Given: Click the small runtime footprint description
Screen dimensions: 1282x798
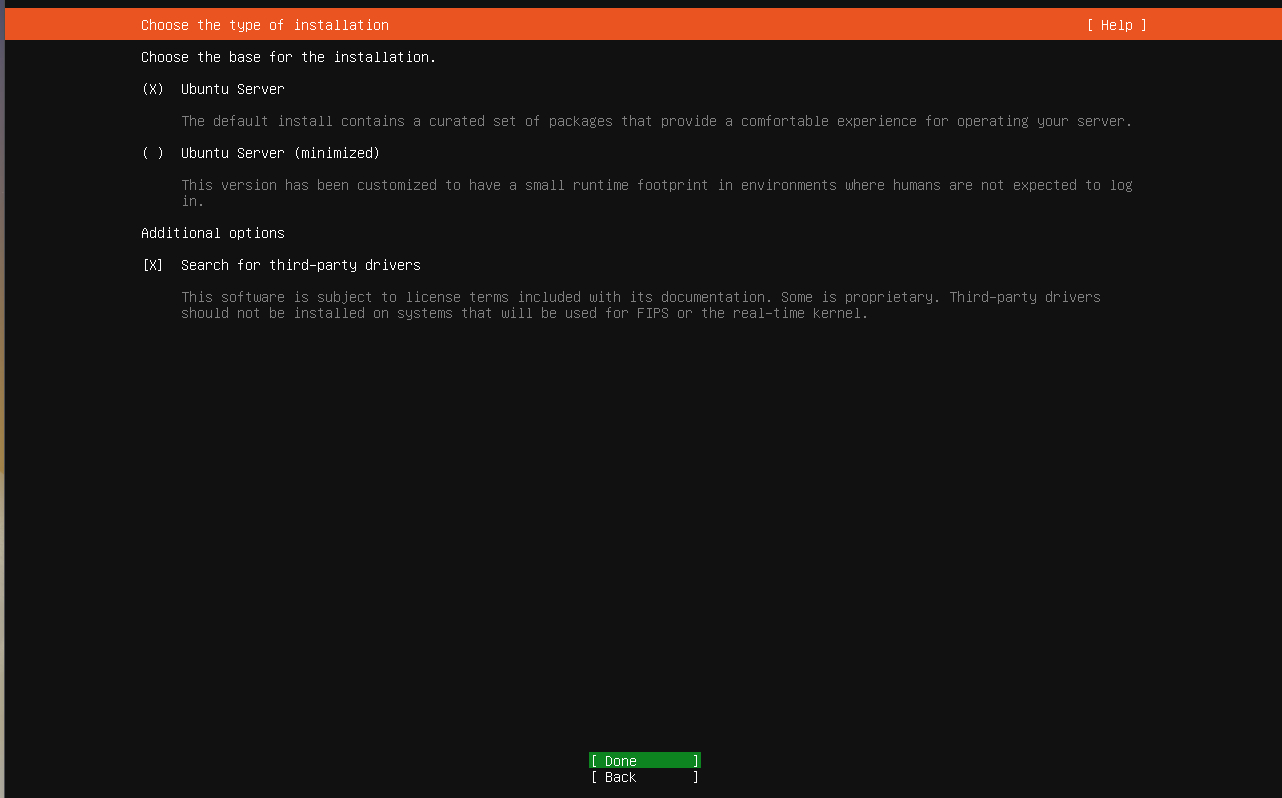Looking at the screenshot, I should coord(656,185).
